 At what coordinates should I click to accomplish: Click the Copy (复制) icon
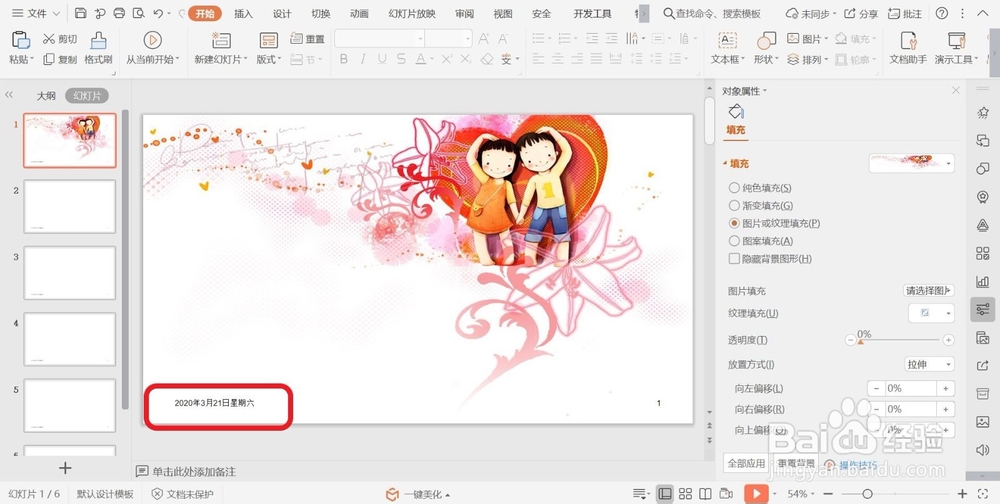[48, 59]
